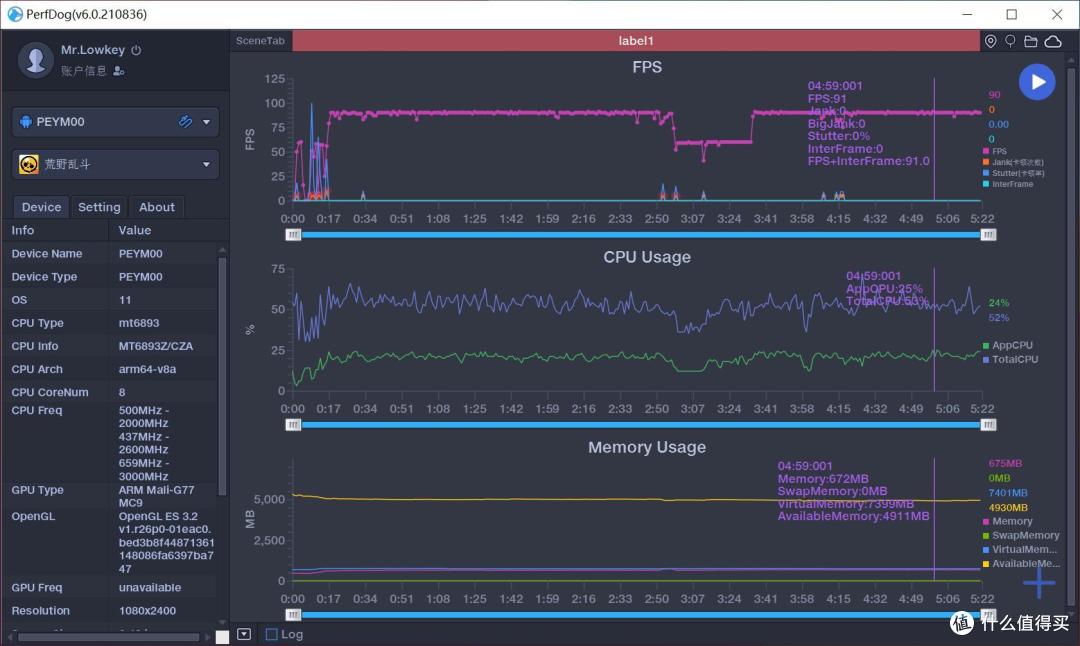Toggle the AvailableMe legend entry
1080x646 pixels.
pos(1021,563)
